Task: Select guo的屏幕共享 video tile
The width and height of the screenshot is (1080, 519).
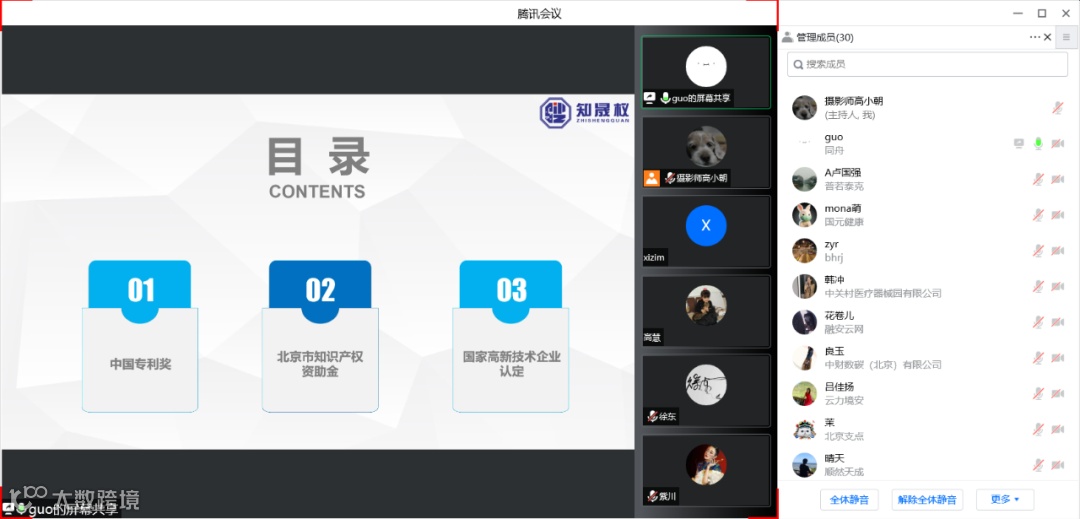Action: click(706, 72)
